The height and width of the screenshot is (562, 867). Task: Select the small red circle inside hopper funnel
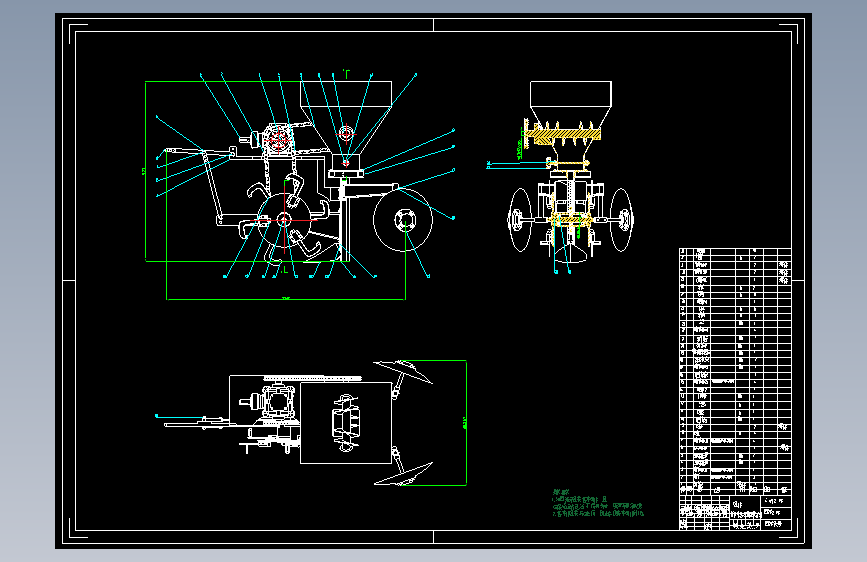(x=346, y=134)
